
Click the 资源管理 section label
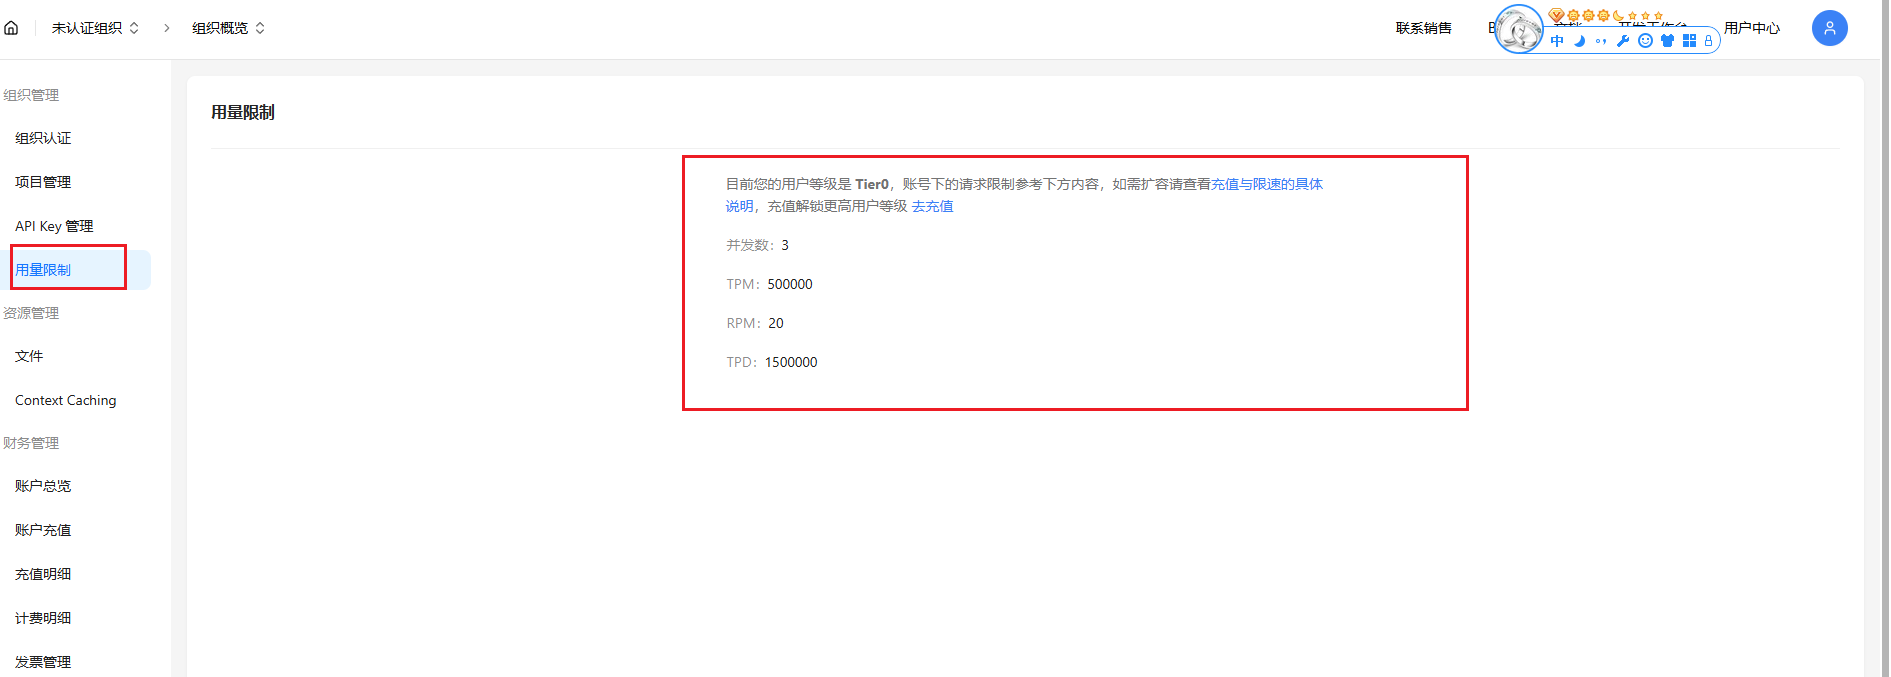tap(31, 313)
